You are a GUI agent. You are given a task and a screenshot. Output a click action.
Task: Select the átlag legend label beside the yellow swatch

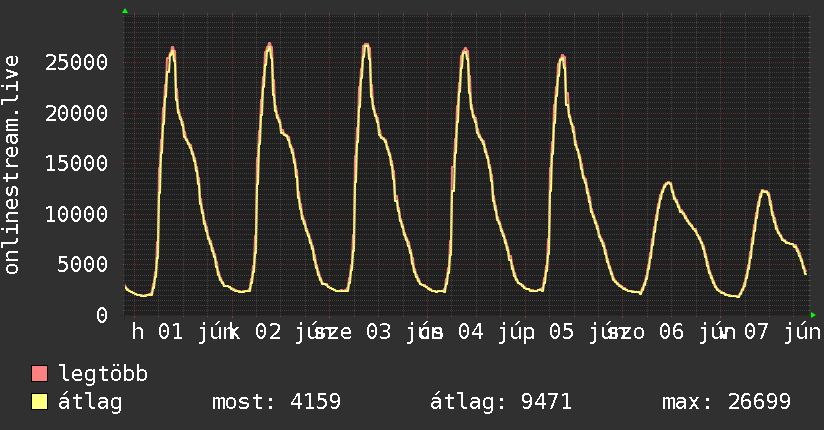click(x=90, y=403)
